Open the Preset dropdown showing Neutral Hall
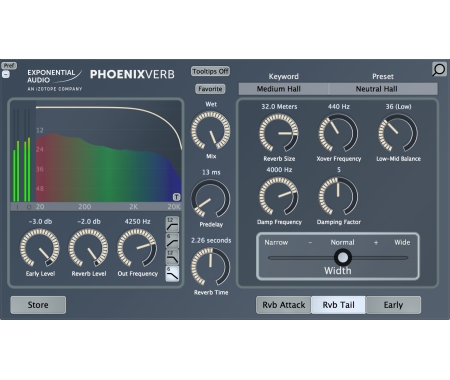Viewport: 450px width, 380px height. (383, 89)
